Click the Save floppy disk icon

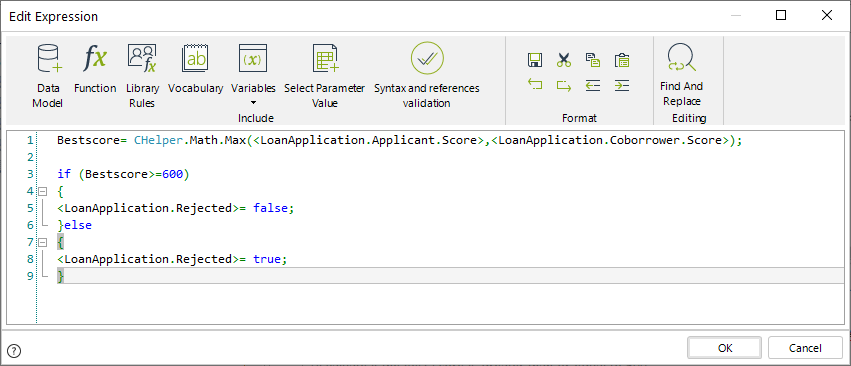tap(535, 60)
